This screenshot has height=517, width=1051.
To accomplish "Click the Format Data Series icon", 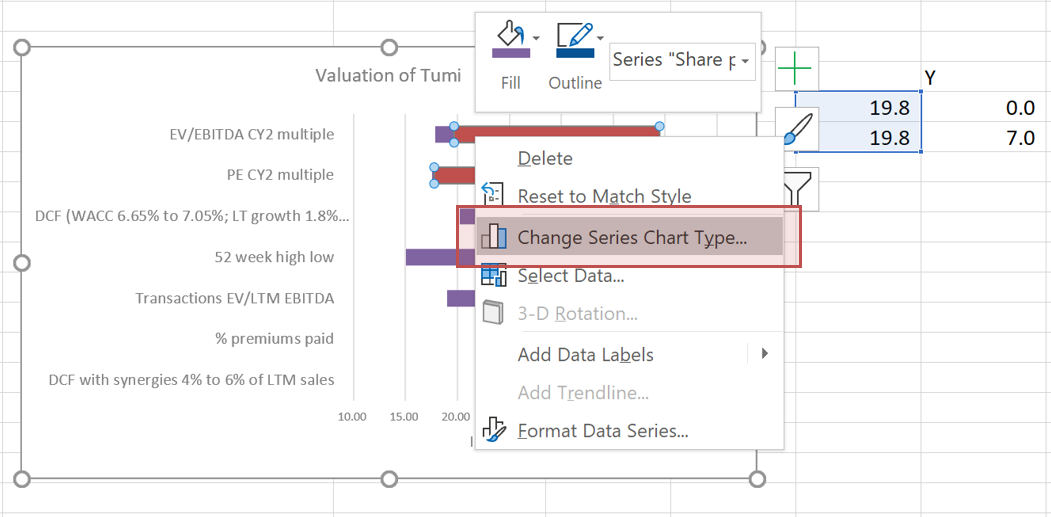I will point(495,431).
